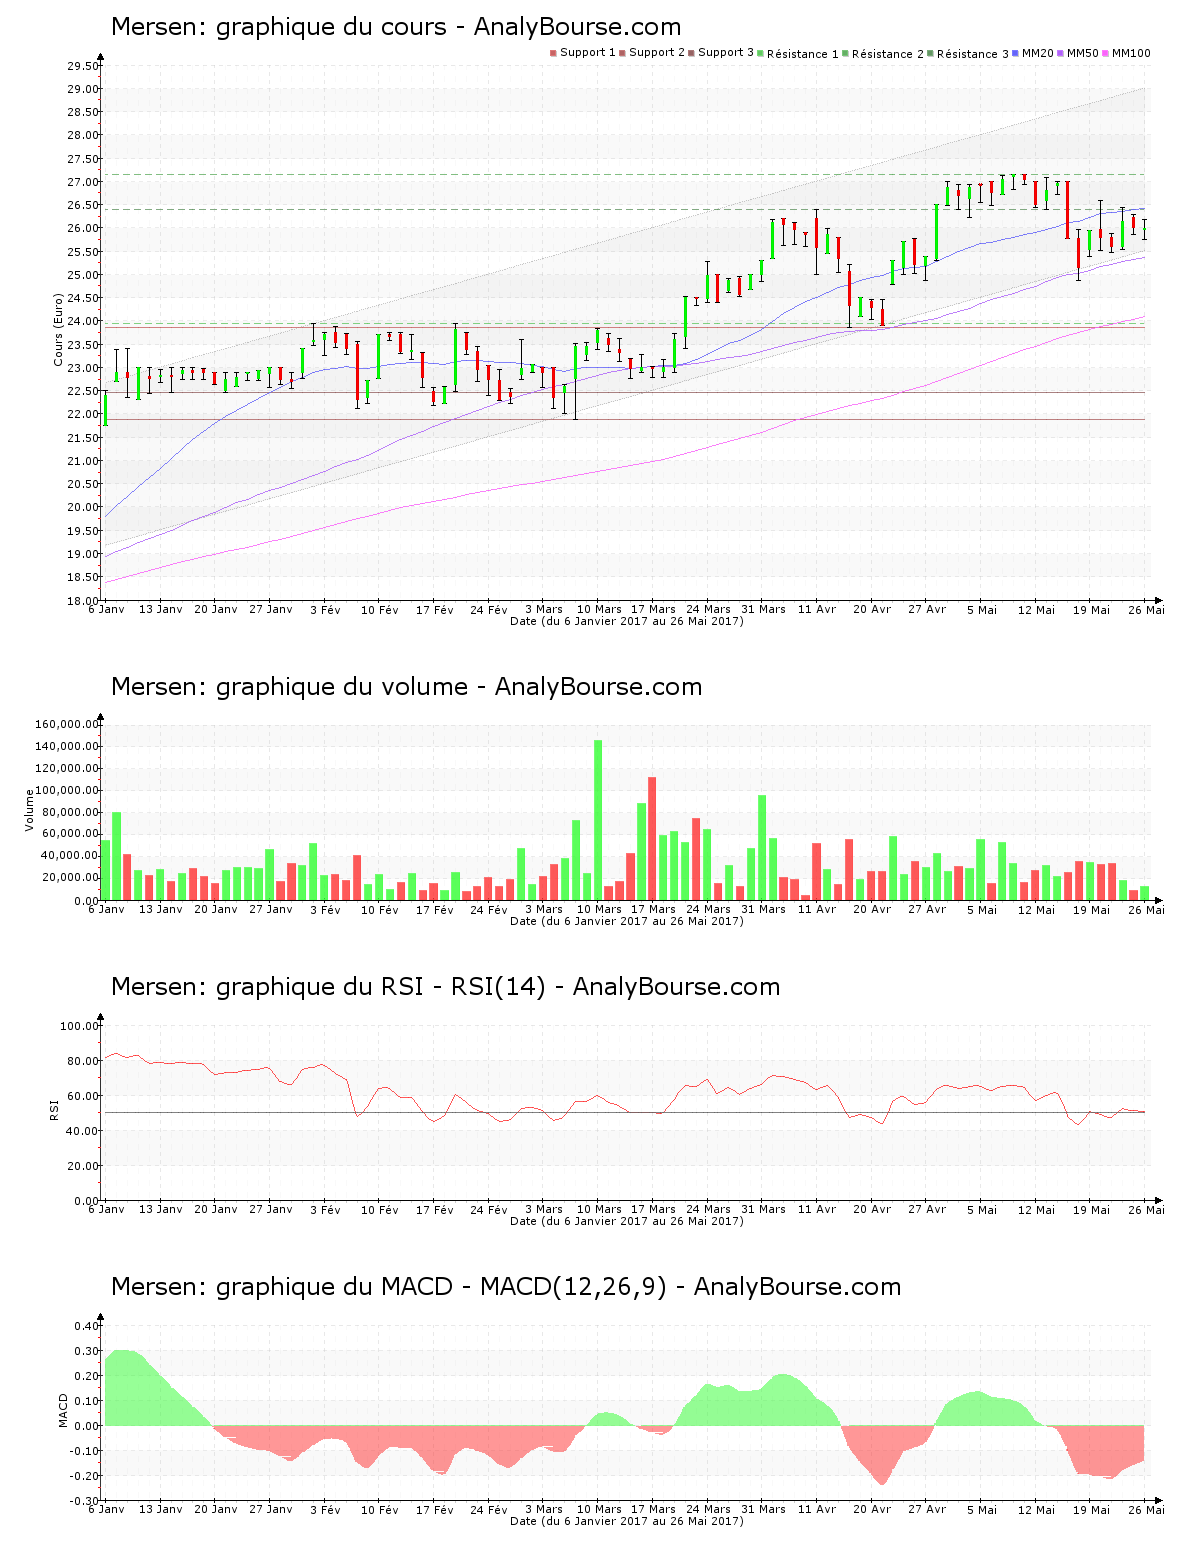Image resolution: width=1200 pixels, height=1550 pixels.
Task: Select the MM100 legend label
Action: click(x=1131, y=53)
